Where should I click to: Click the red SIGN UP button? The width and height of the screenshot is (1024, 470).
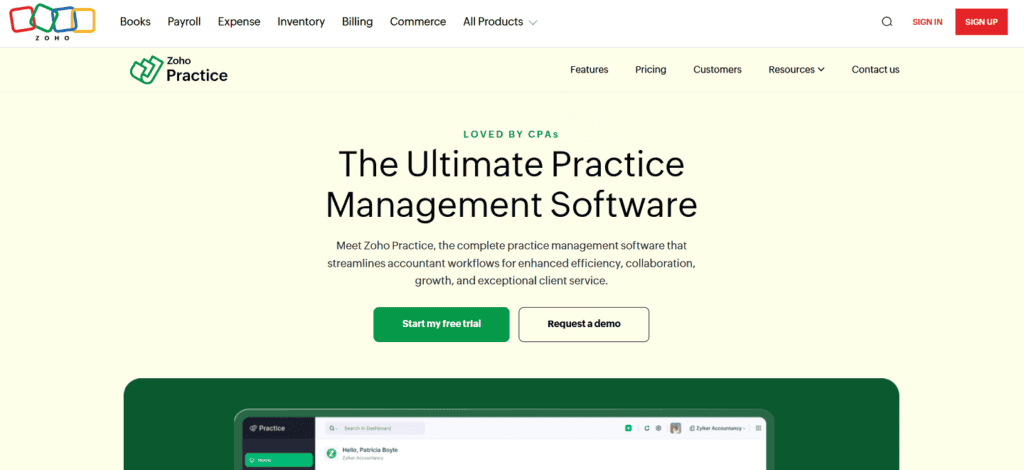982,22
